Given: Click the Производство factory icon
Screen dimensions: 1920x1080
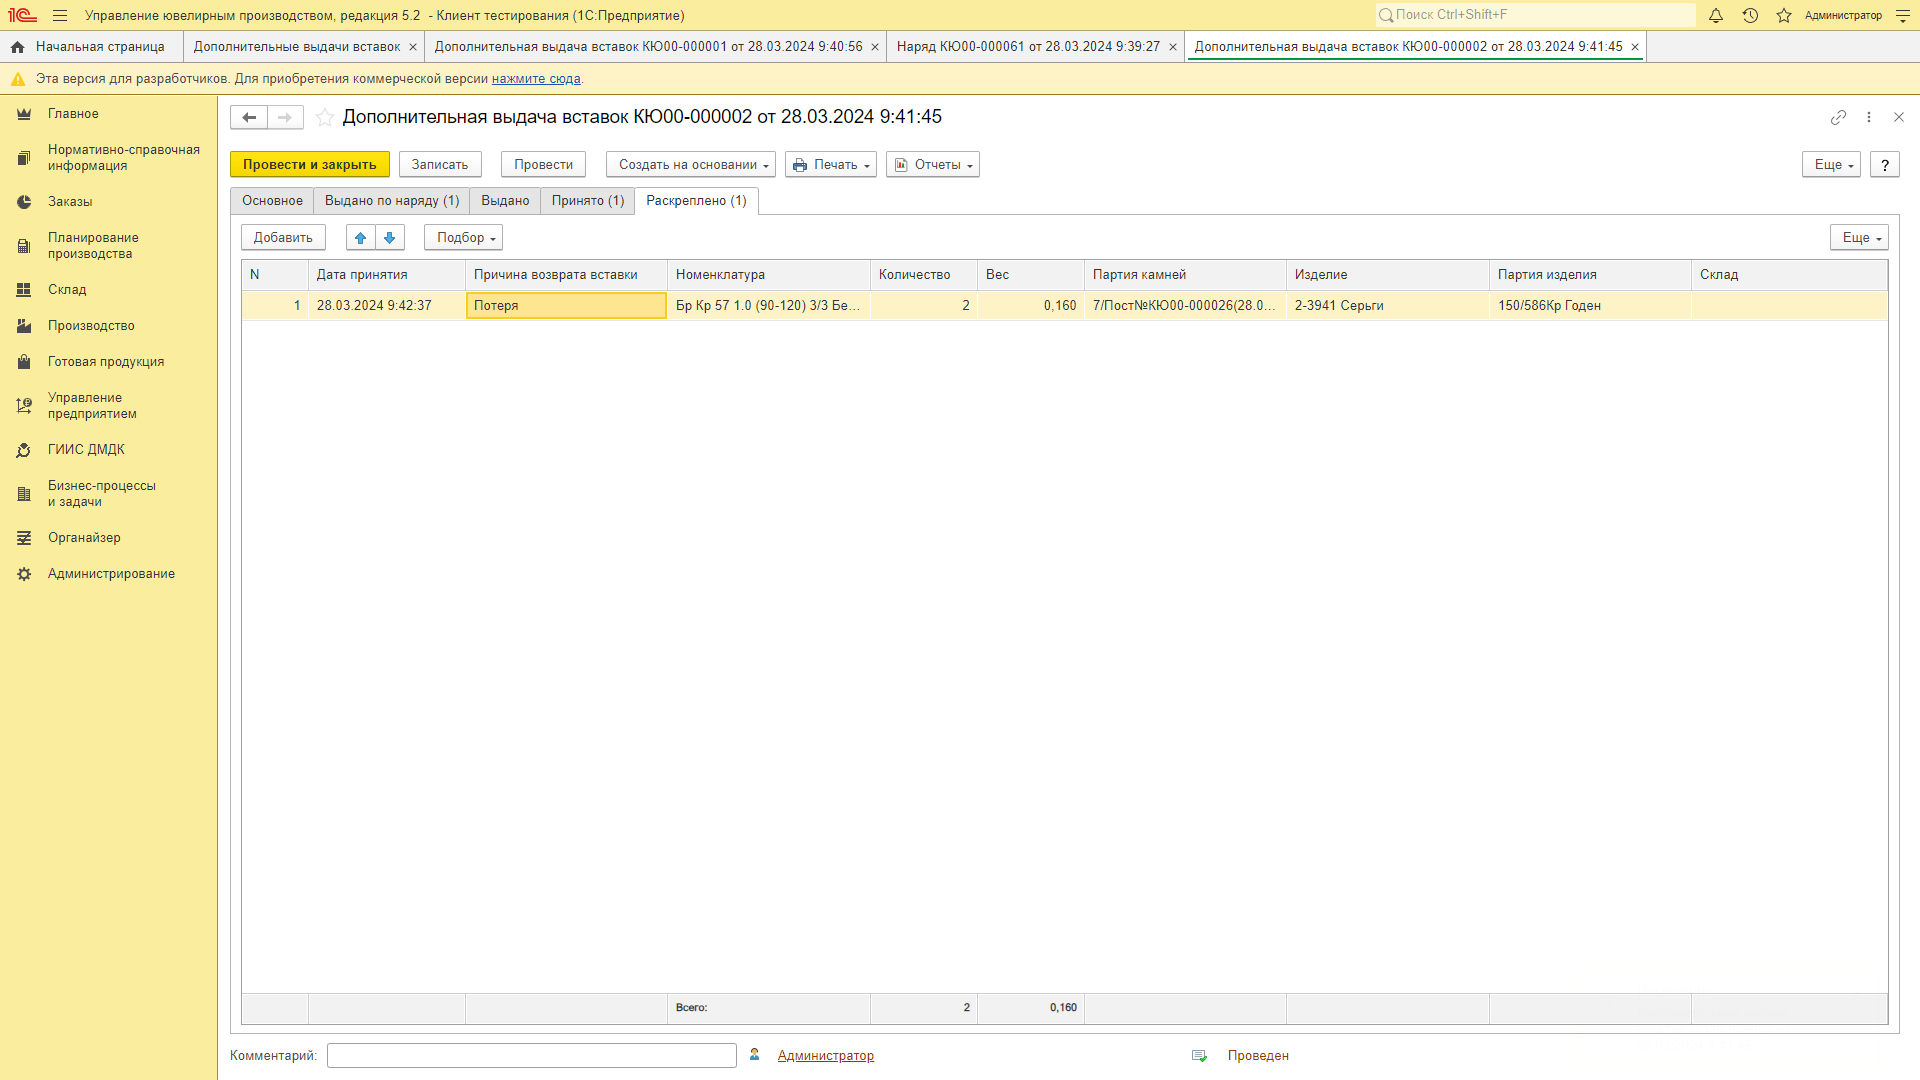Looking at the screenshot, I should pyautogui.click(x=24, y=326).
